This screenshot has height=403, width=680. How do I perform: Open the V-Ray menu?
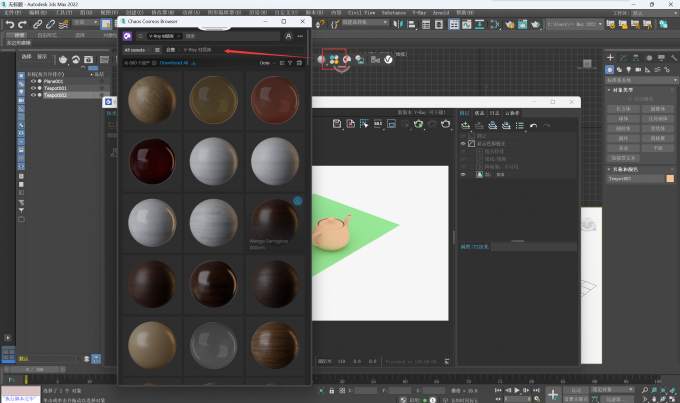[419, 13]
